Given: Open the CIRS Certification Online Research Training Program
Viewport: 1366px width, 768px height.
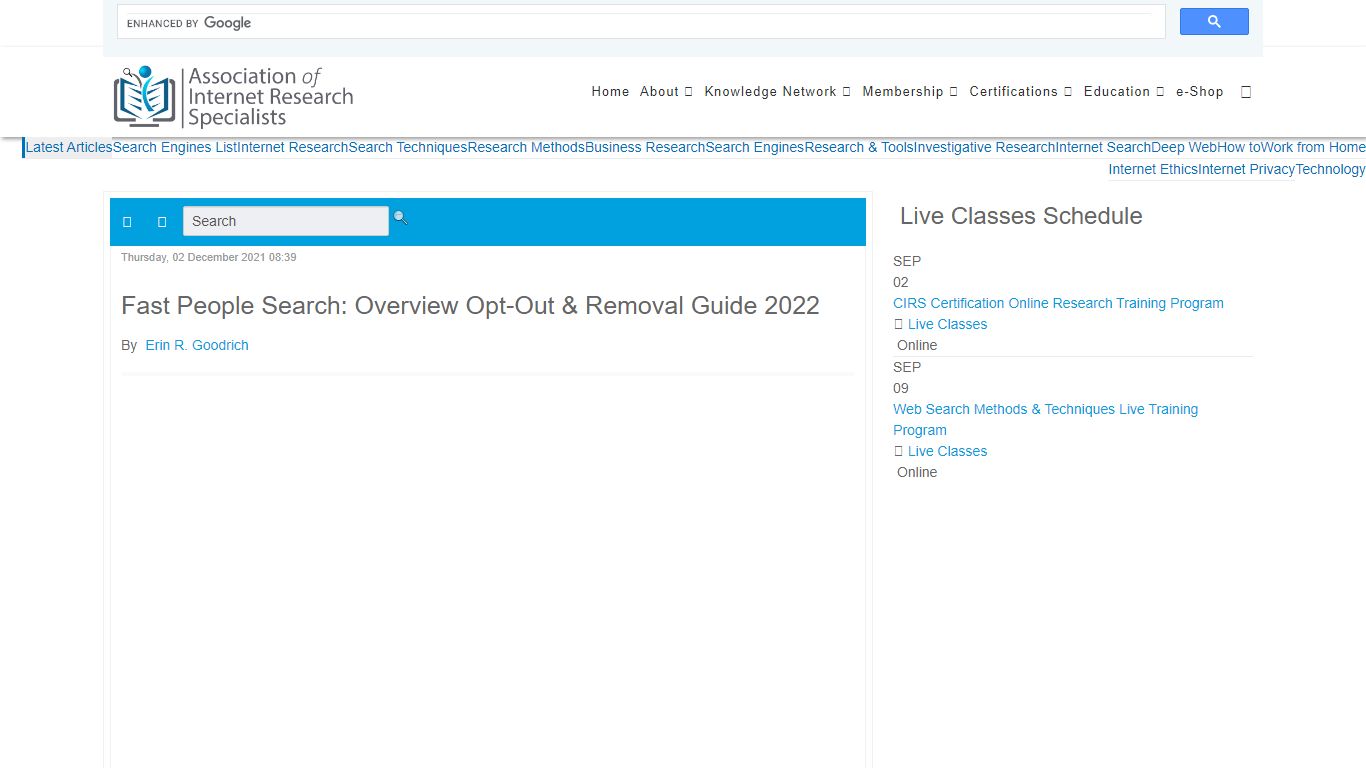Looking at the screenshot, I should (x=1058, y=303).
